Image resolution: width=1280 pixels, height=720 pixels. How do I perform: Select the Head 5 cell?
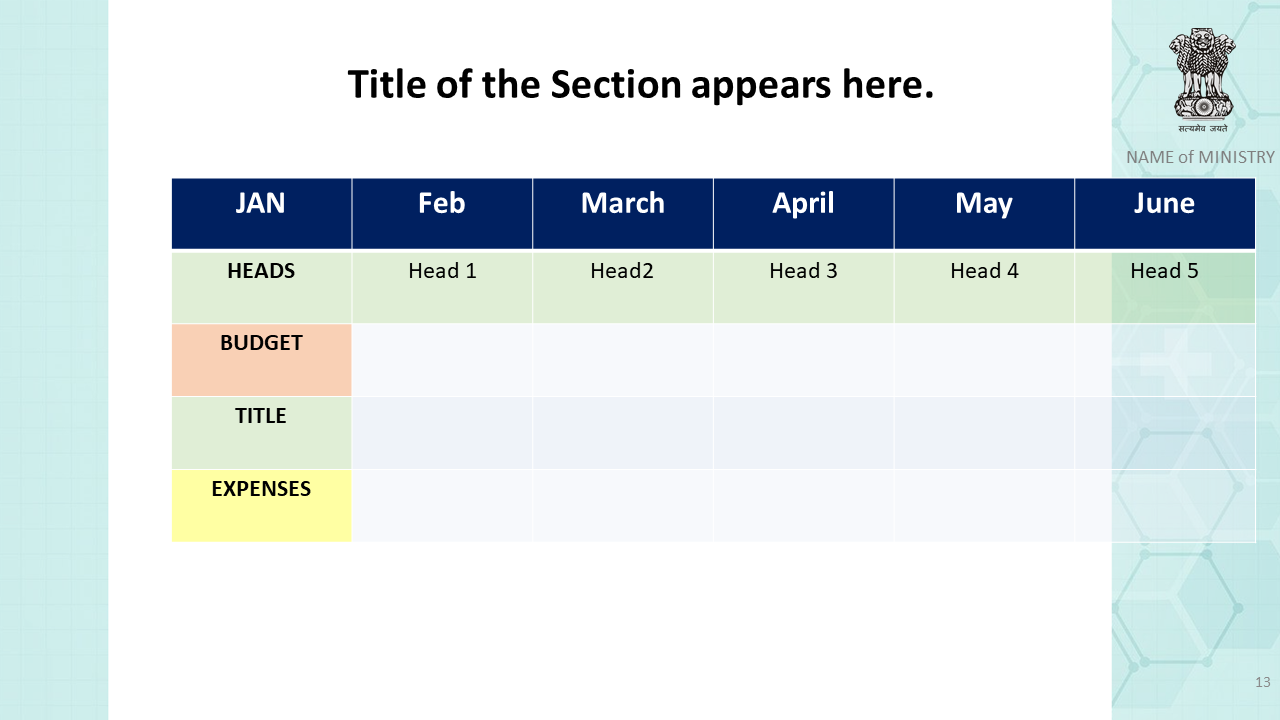click(x=1165, y=287)
